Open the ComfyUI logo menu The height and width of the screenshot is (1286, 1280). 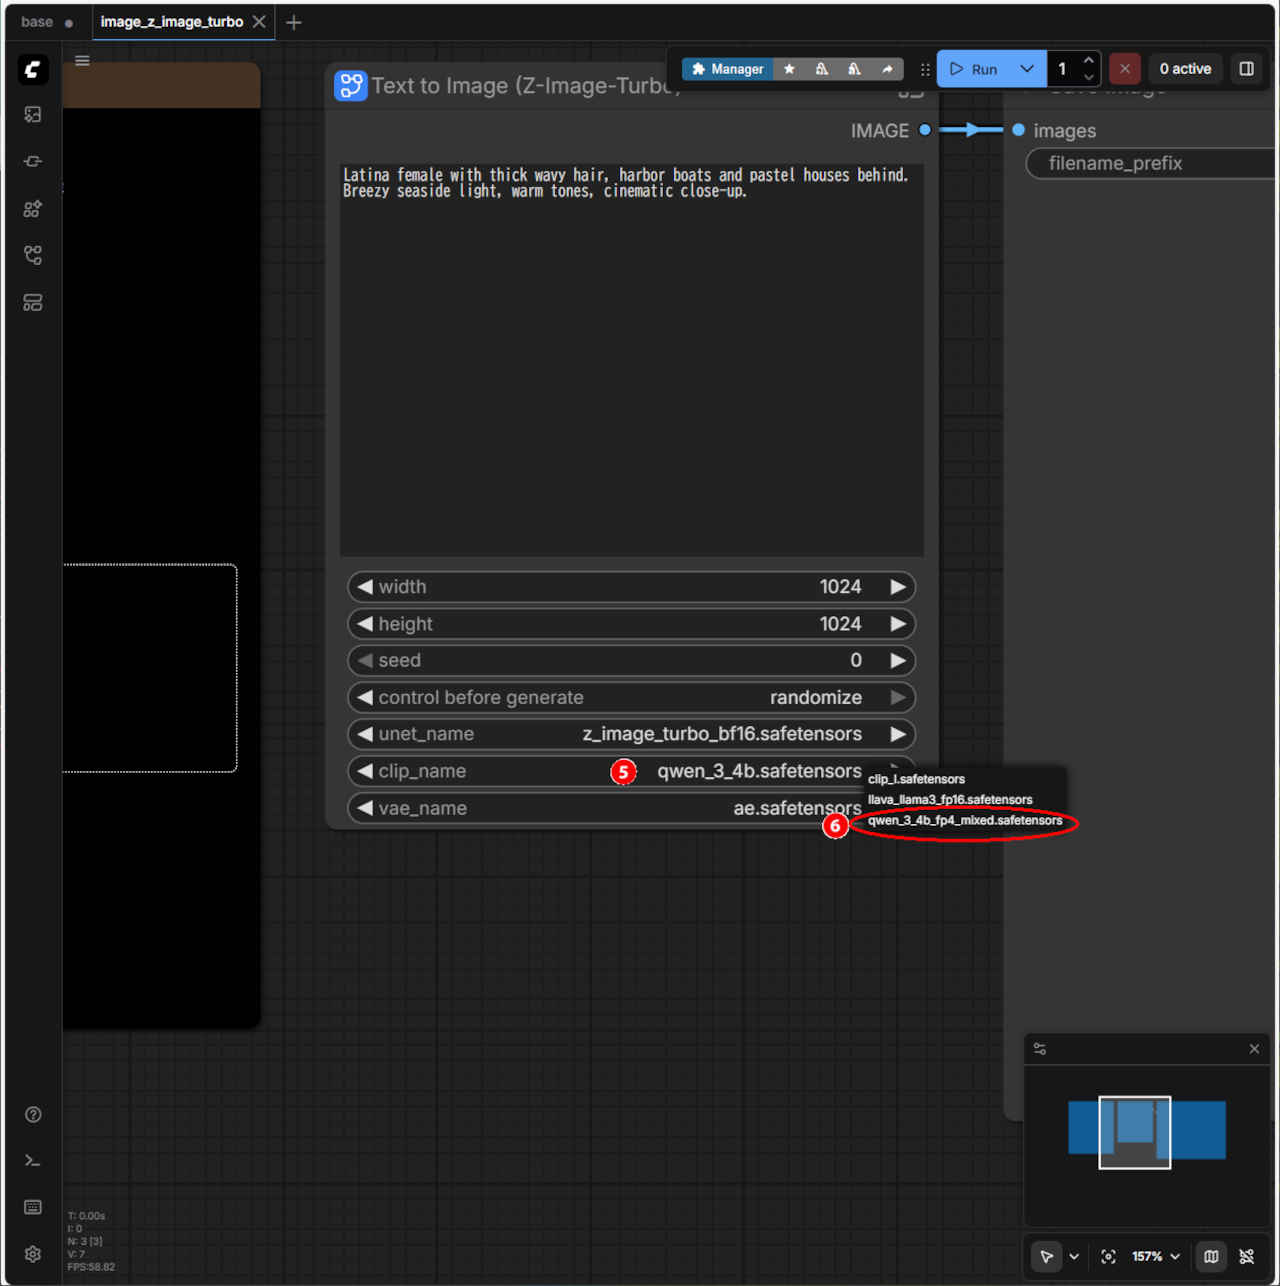pyautogui.click(x=32, y=69)
